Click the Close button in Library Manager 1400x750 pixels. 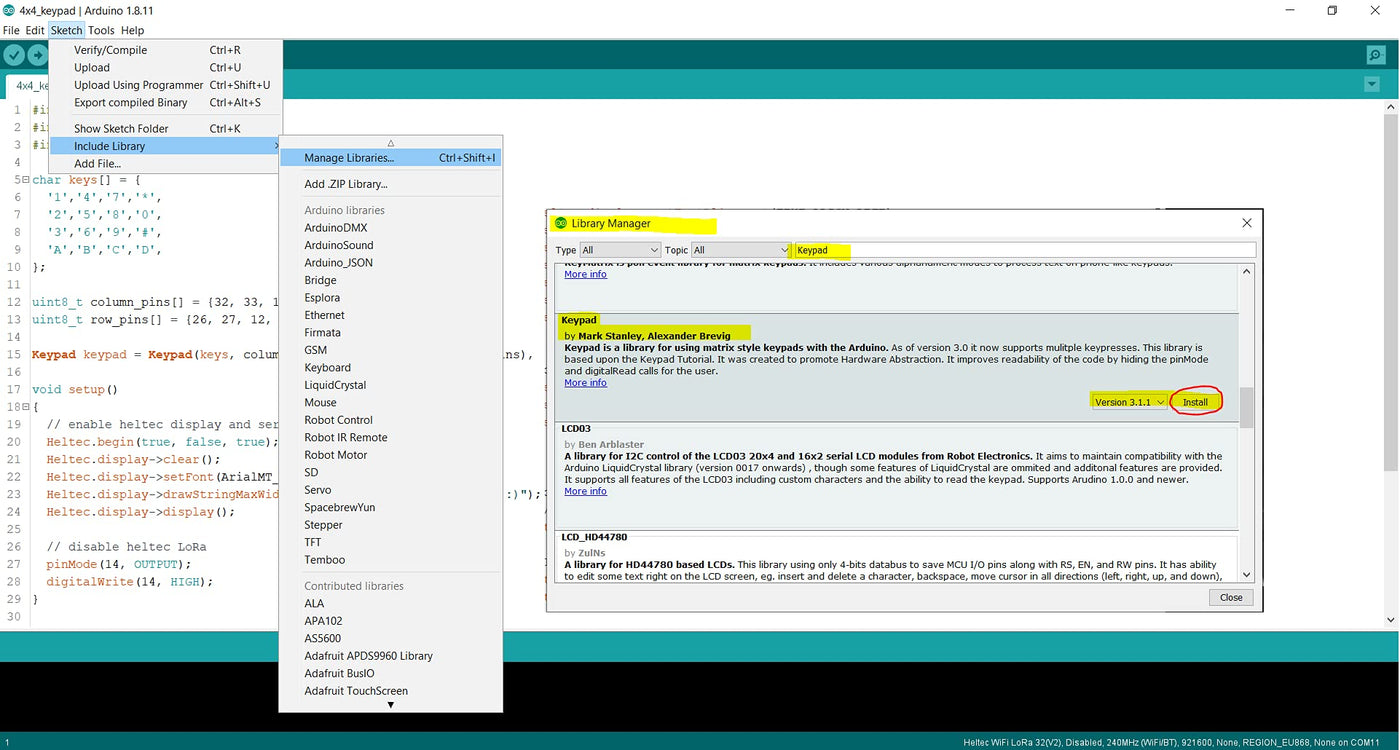coord(1231,597)
